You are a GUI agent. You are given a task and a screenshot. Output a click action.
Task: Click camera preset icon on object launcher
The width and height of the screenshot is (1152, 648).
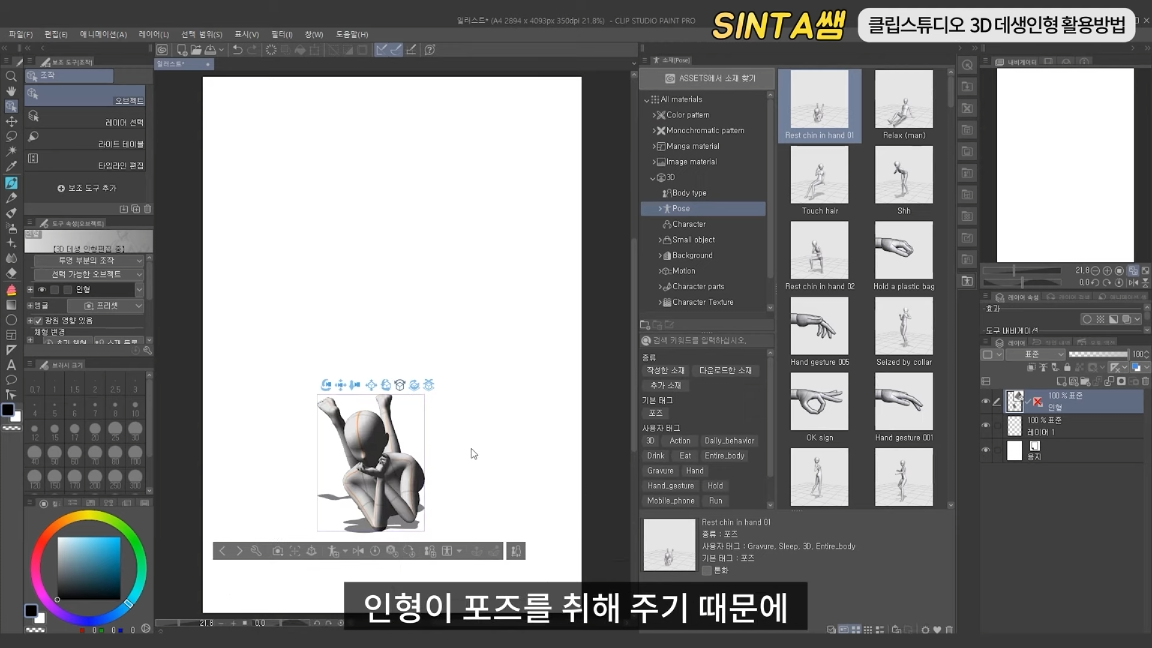(278, 551)
